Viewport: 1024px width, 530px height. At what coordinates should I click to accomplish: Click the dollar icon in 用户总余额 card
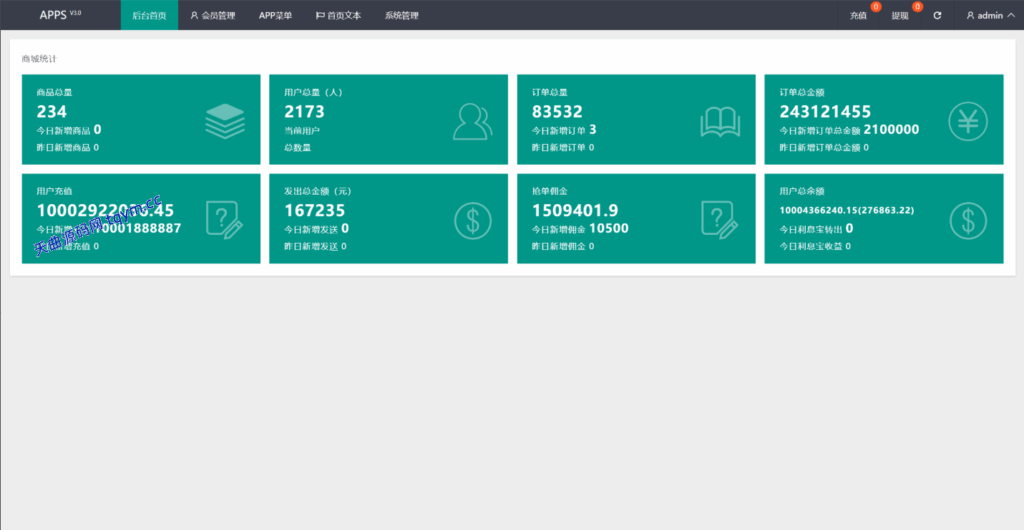tap(968, 220)
